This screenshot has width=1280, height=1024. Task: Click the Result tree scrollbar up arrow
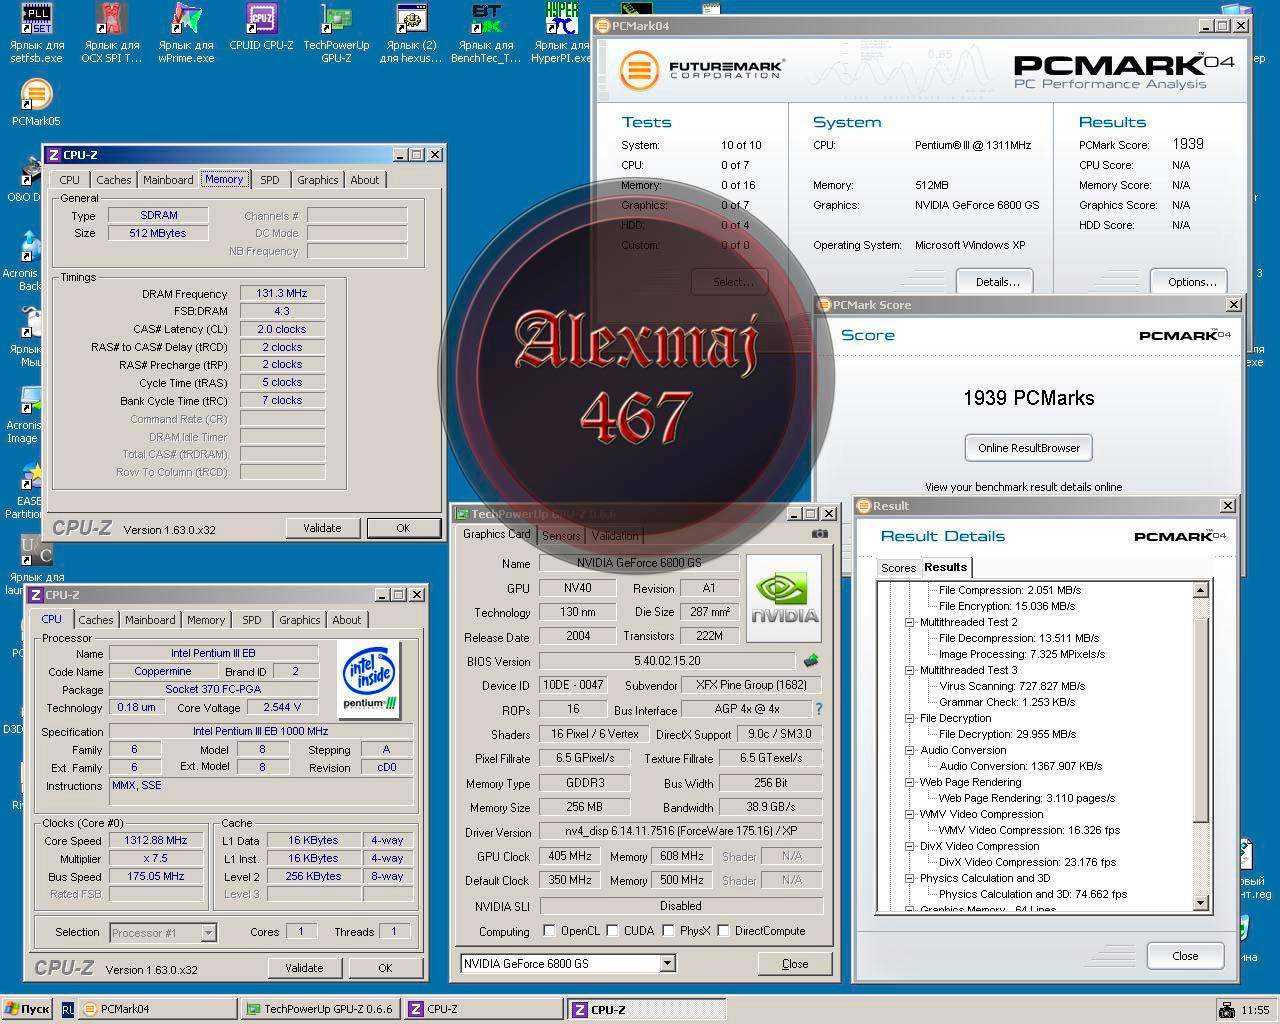click(1201, 590)
